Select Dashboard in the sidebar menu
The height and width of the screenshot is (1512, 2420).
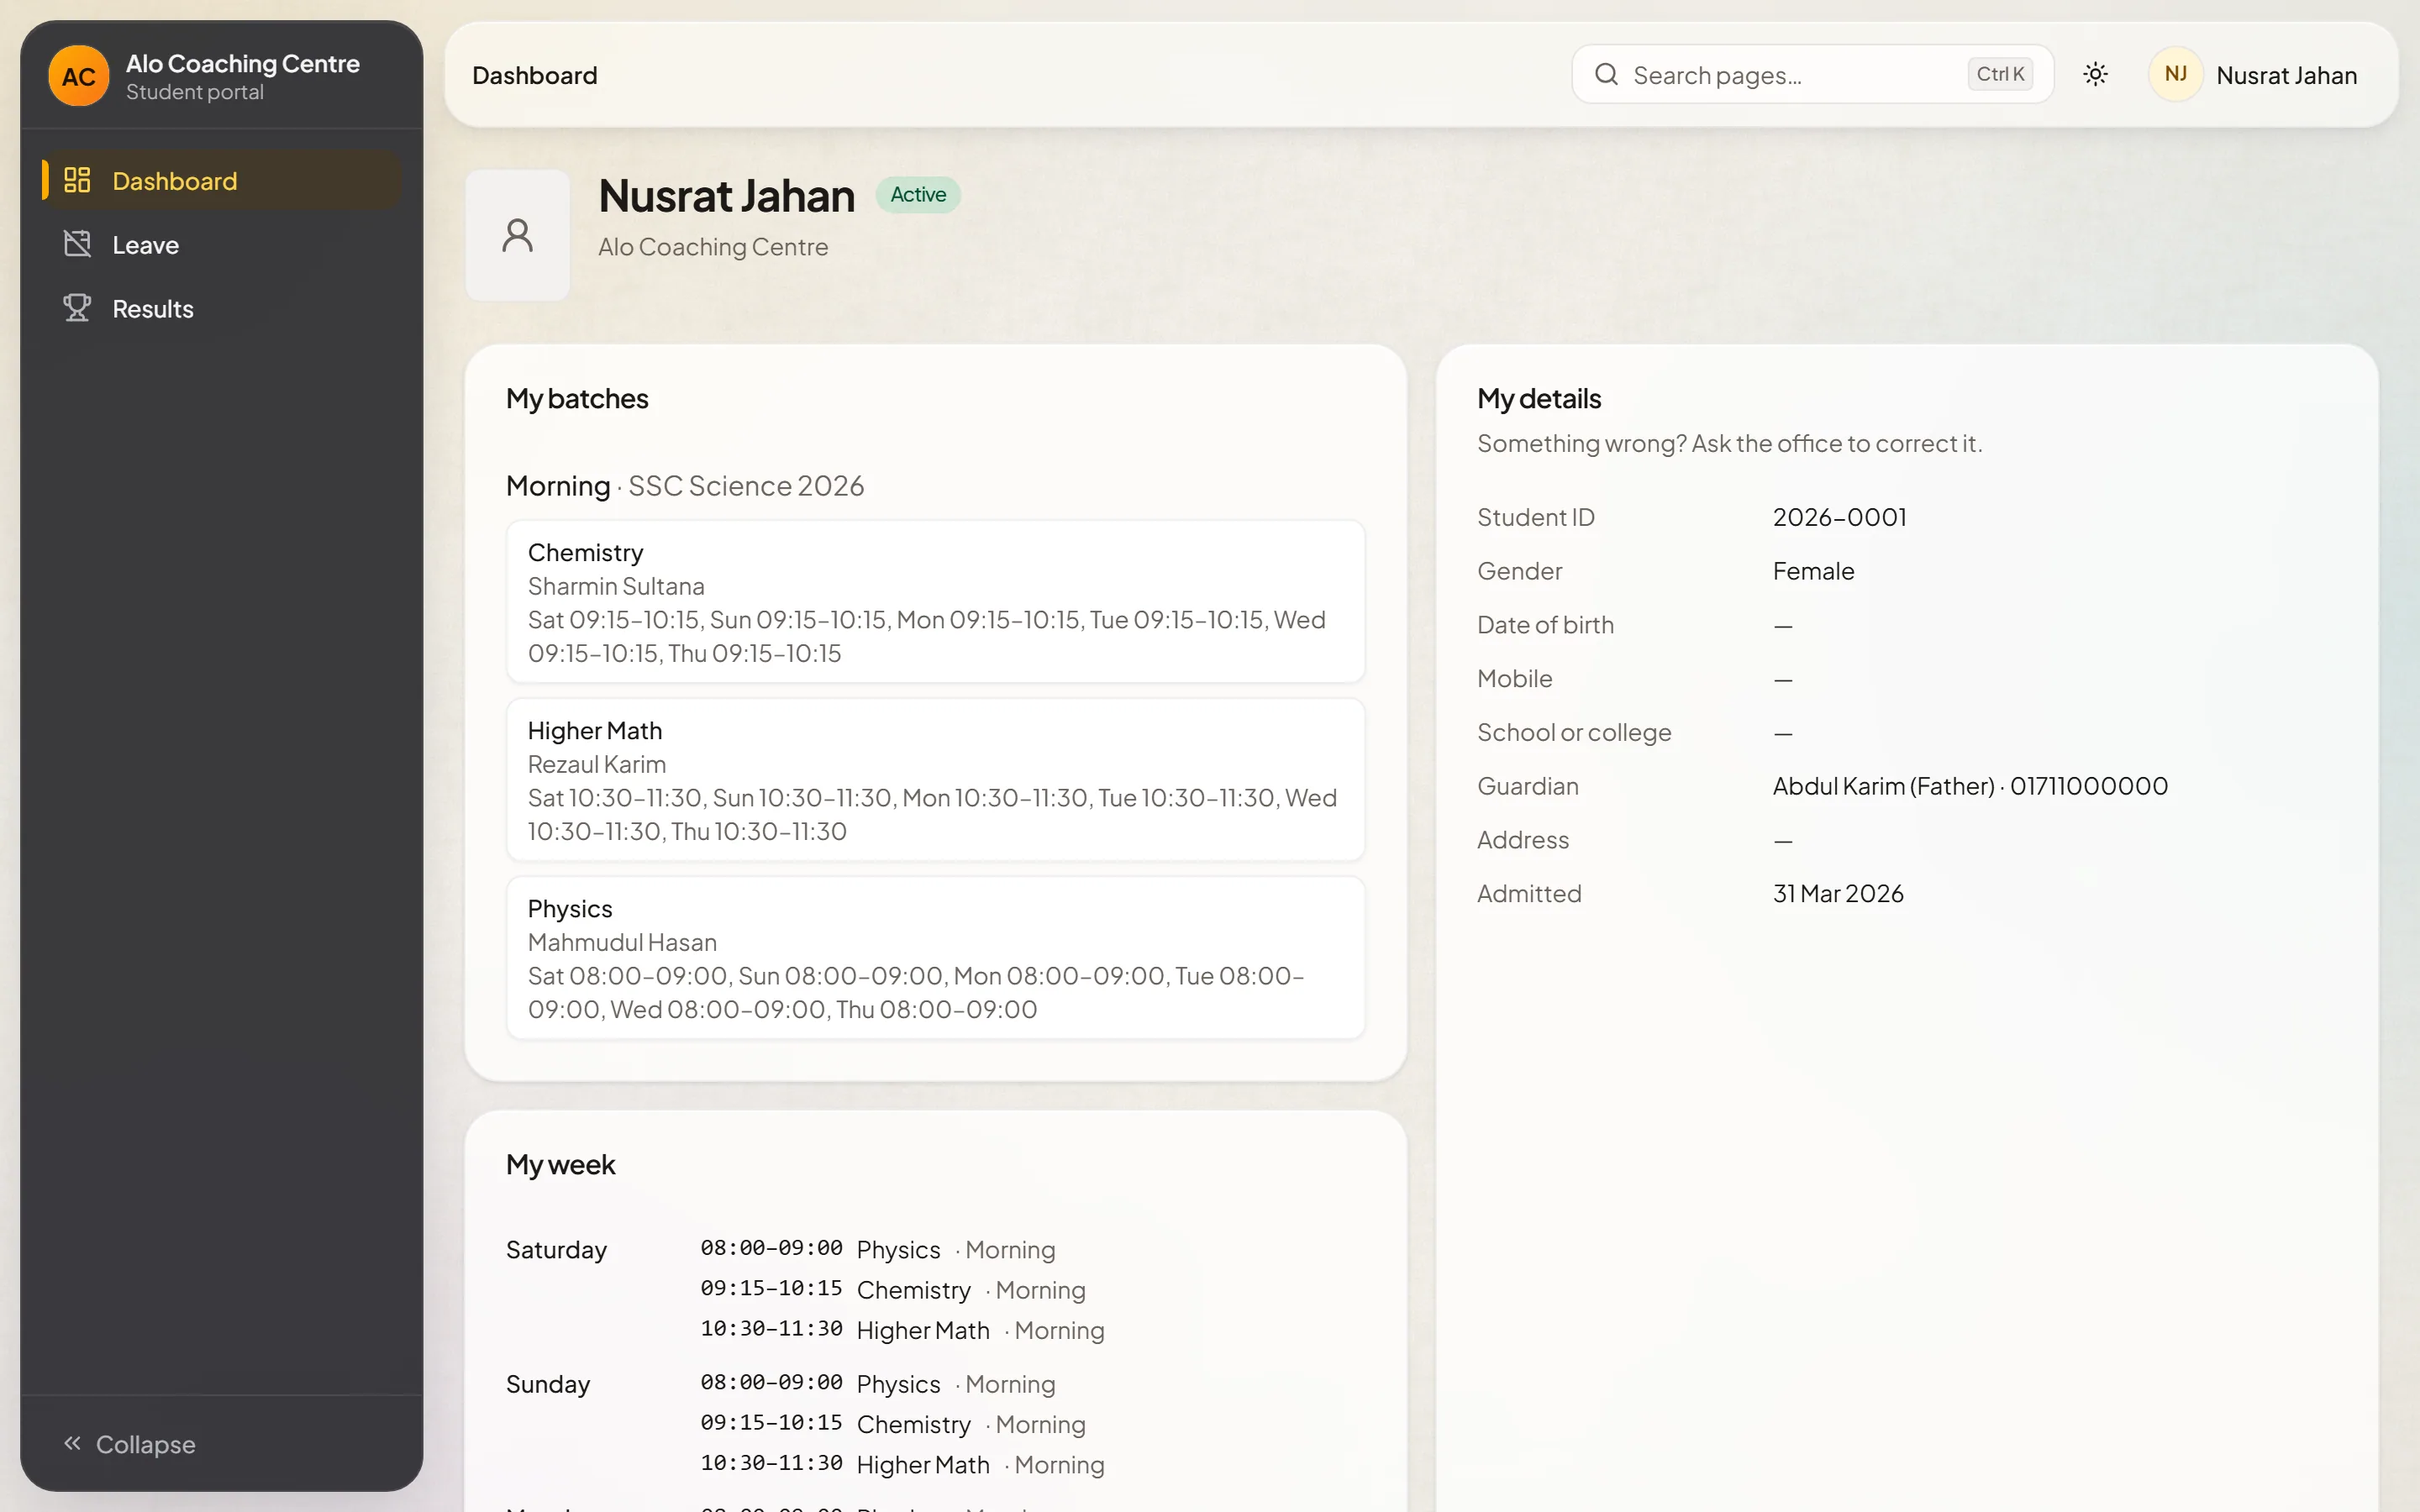[x=221, y=180]
